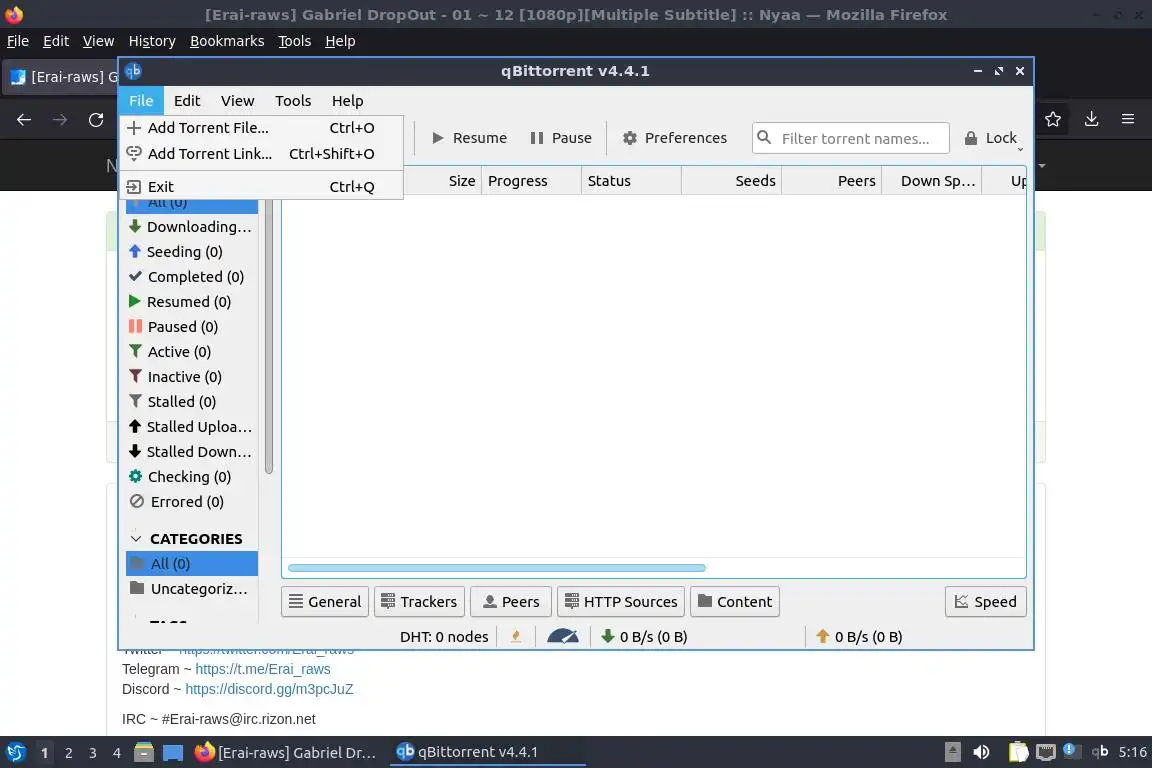
Task: Filter by Seeding (0) status
Action: 192,252
